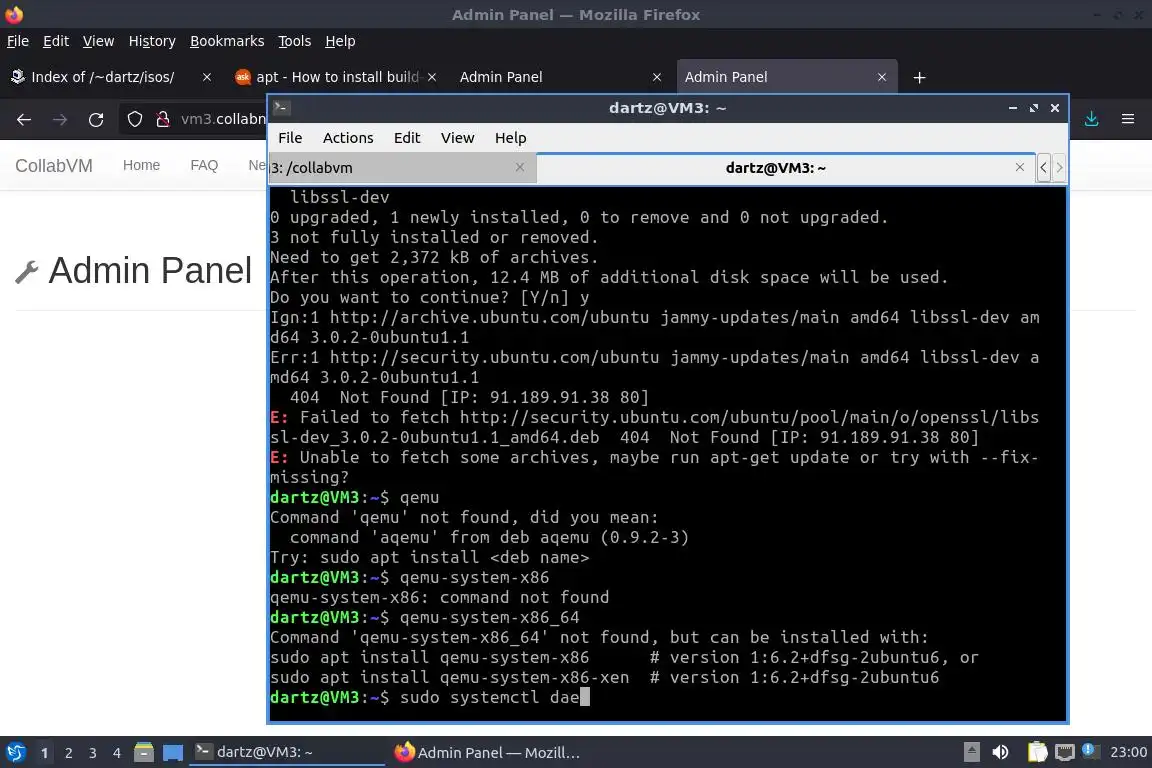Click the terminal window title icon

(x=281, y=108)
